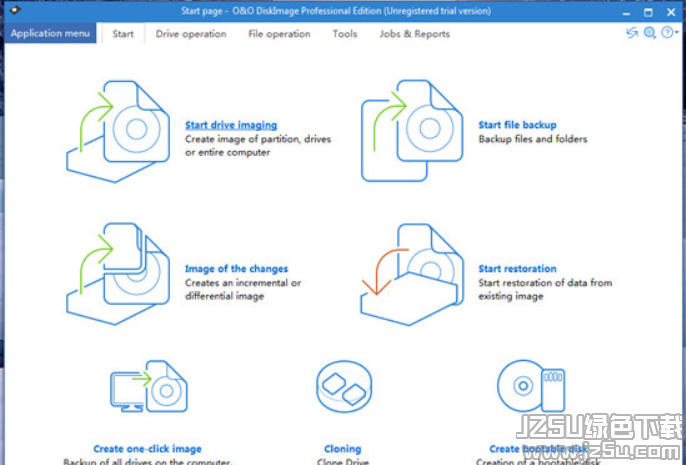
Task: Minimize the DiskImage window
Action: 626,12
